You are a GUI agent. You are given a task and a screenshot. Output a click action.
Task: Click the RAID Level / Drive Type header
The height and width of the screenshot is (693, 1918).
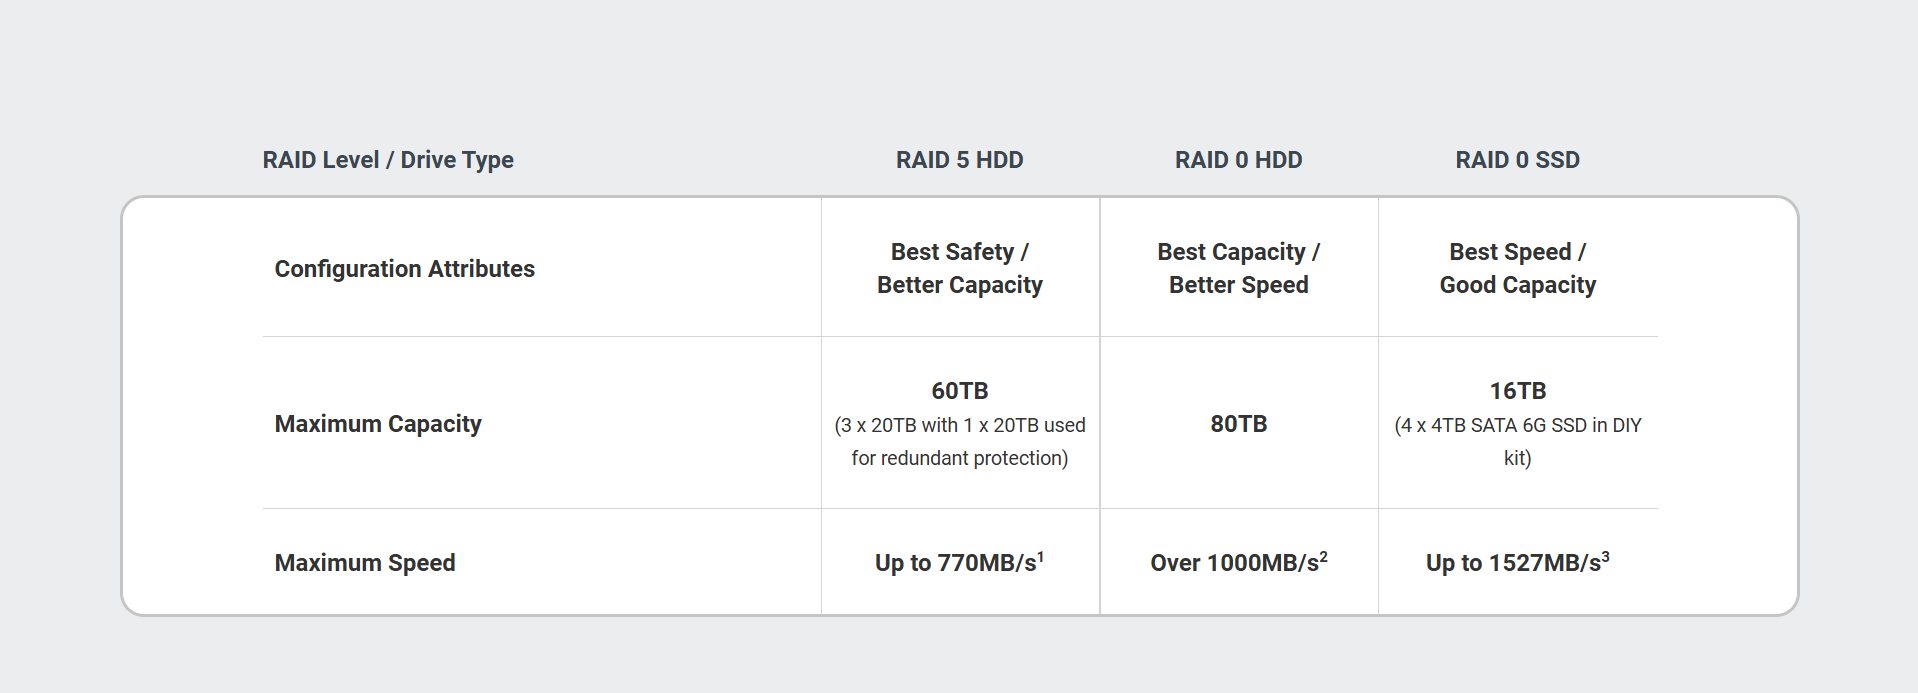pyautogui.click(x=388, y=160)
